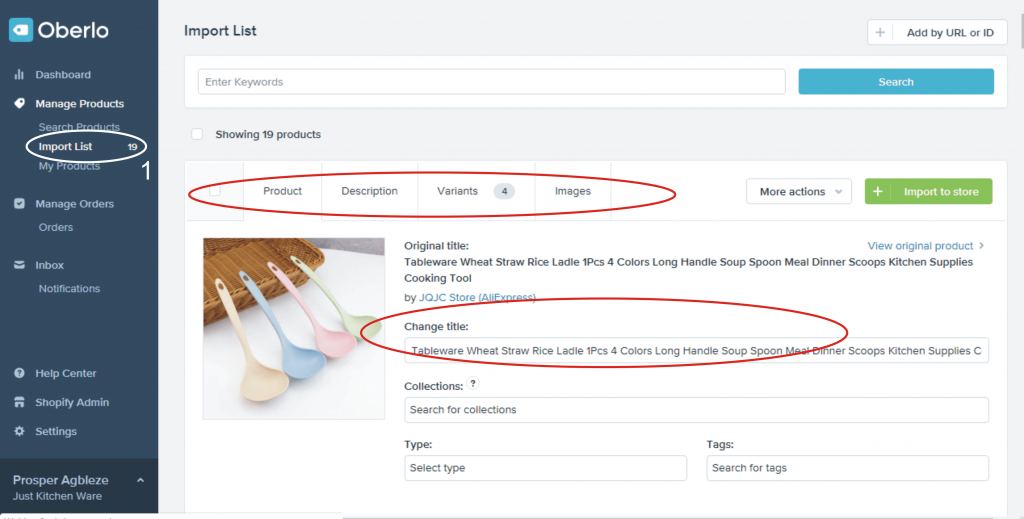Click the Manage Products heading
This screenshot has width=1024, height=519.
pos(80,104)
